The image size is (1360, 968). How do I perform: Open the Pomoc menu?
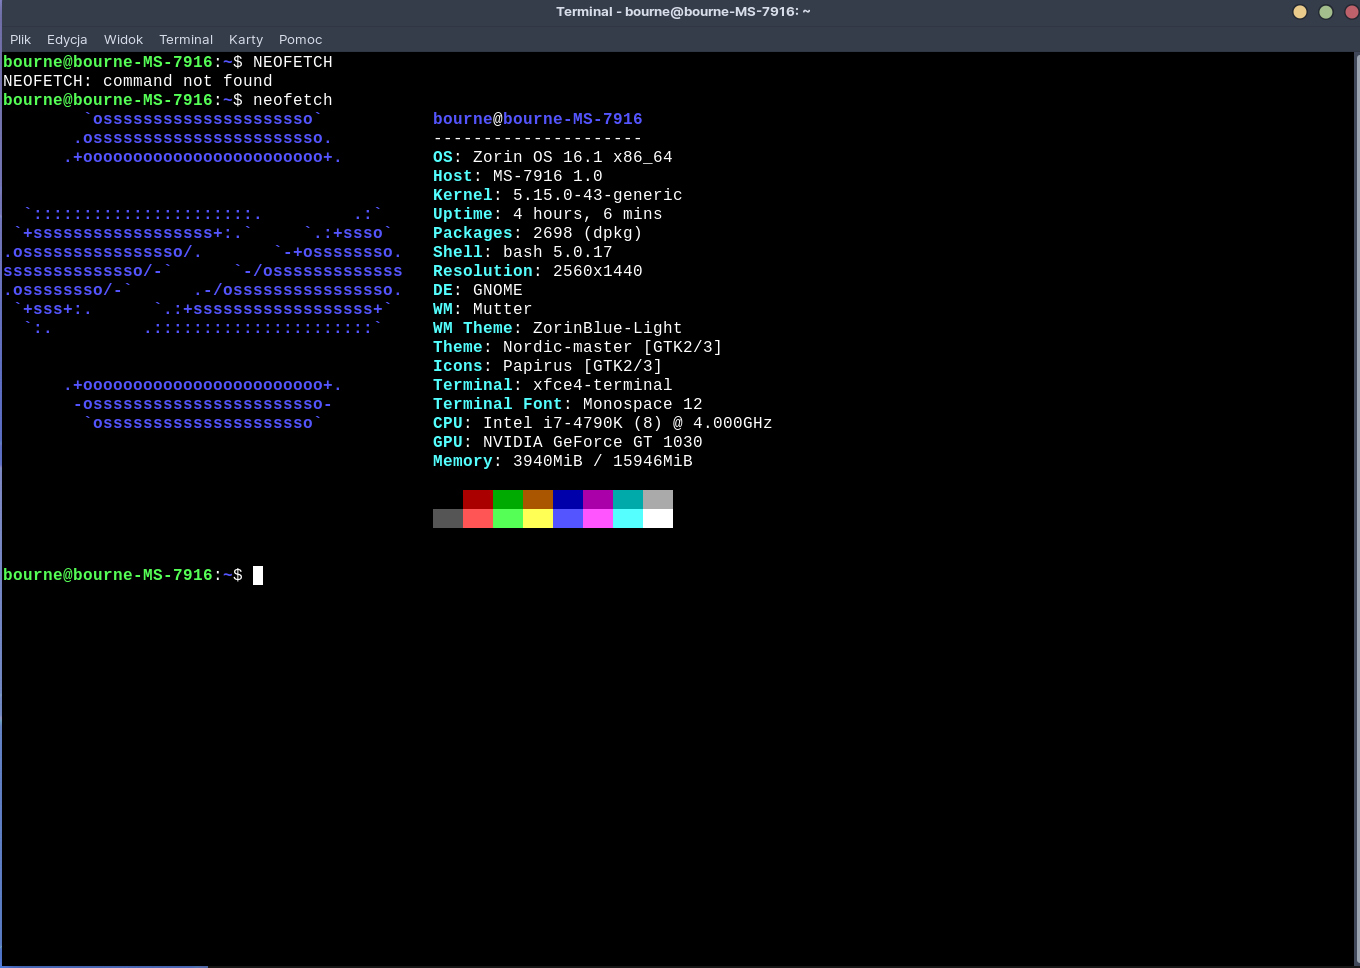tap(300, 39)
